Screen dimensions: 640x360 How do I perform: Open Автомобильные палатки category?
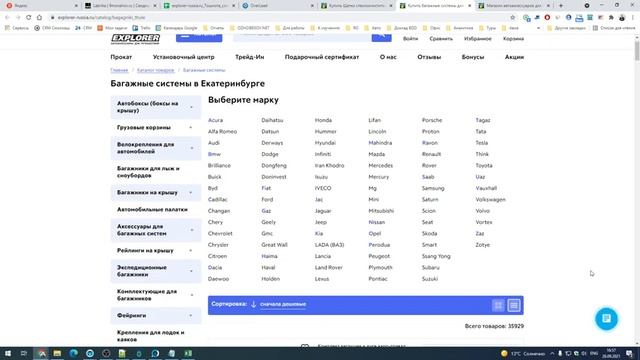(x=152, y=209)
